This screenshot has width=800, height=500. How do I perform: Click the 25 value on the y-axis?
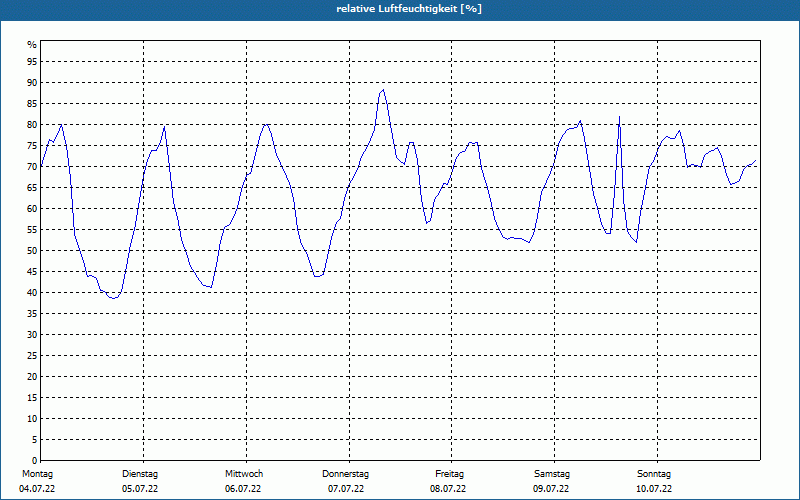32,356
